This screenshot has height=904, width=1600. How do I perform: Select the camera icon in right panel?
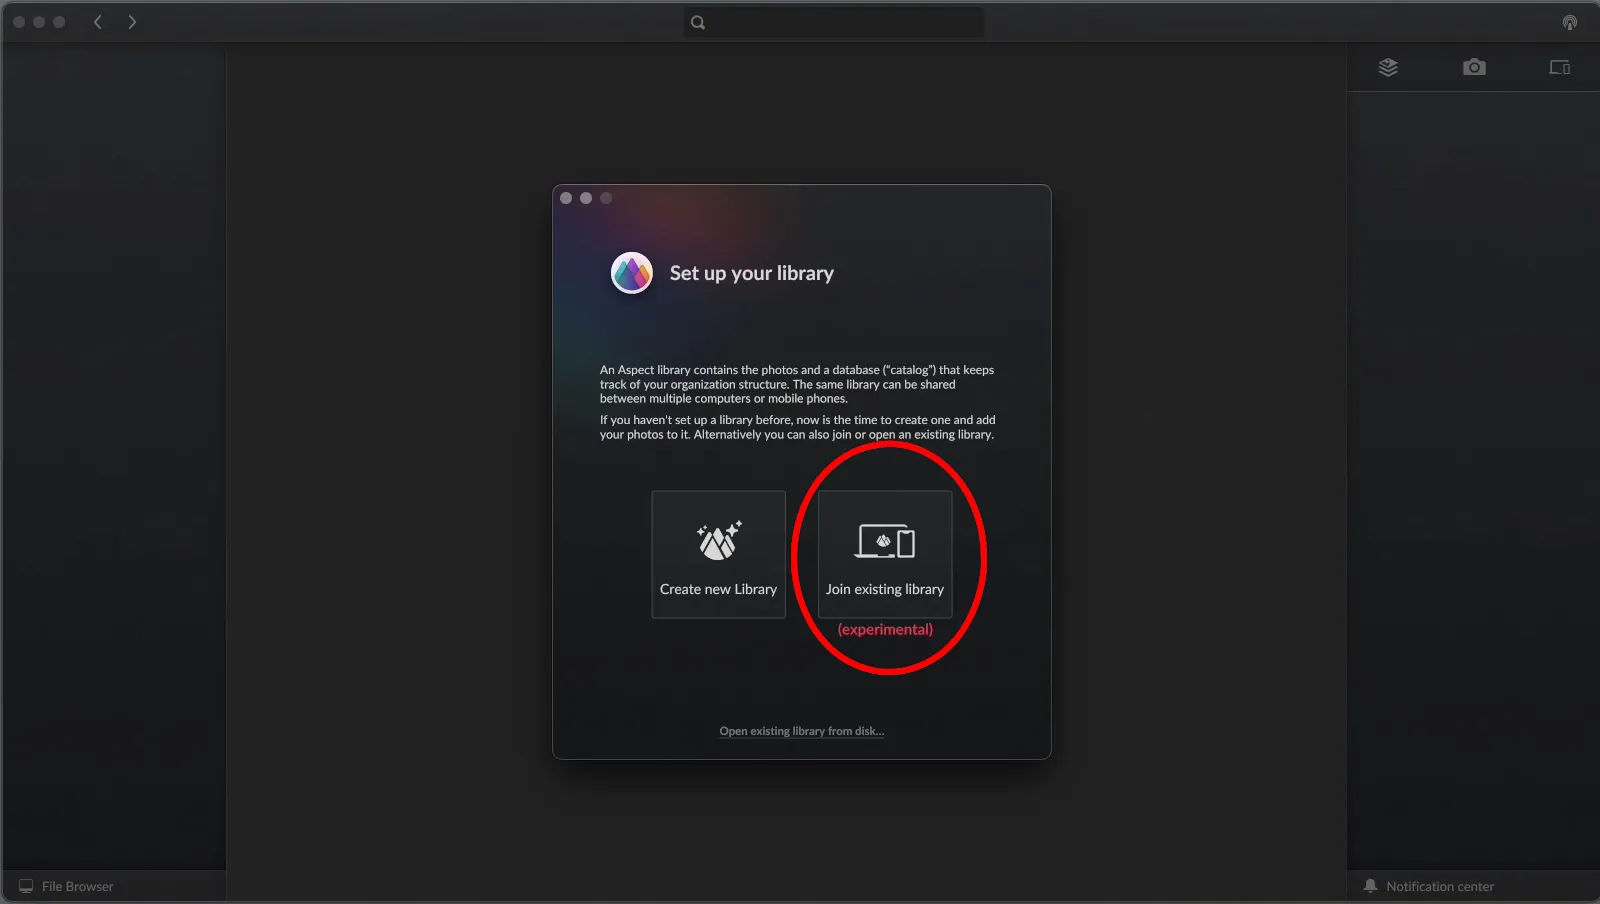coord(1474,67)
